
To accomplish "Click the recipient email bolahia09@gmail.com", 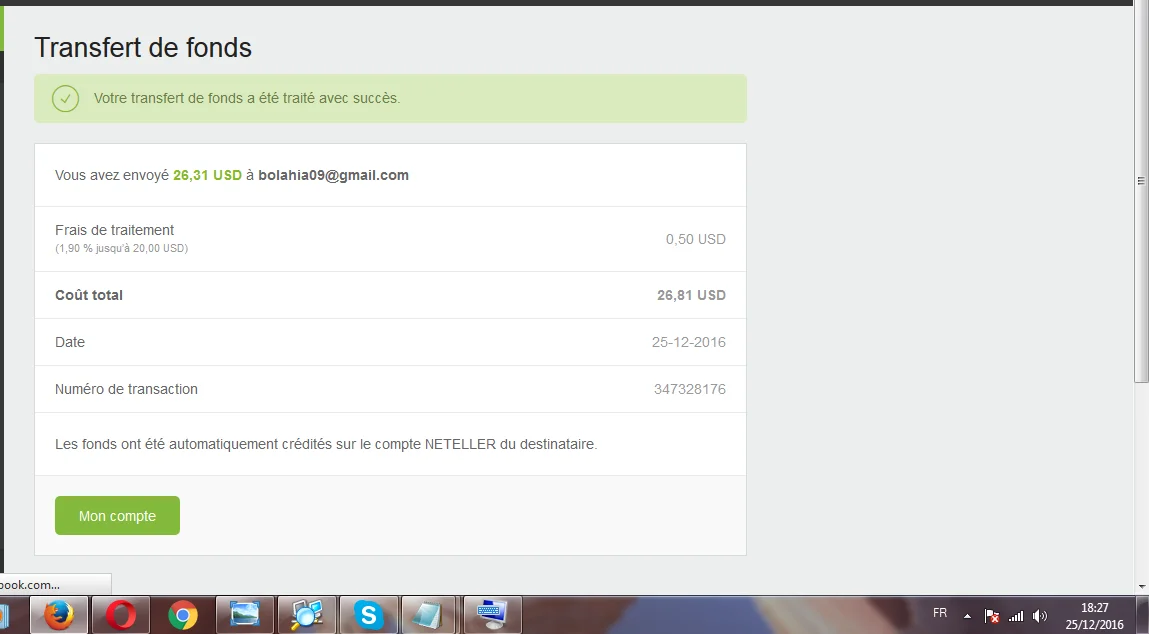I will point(333,175).
